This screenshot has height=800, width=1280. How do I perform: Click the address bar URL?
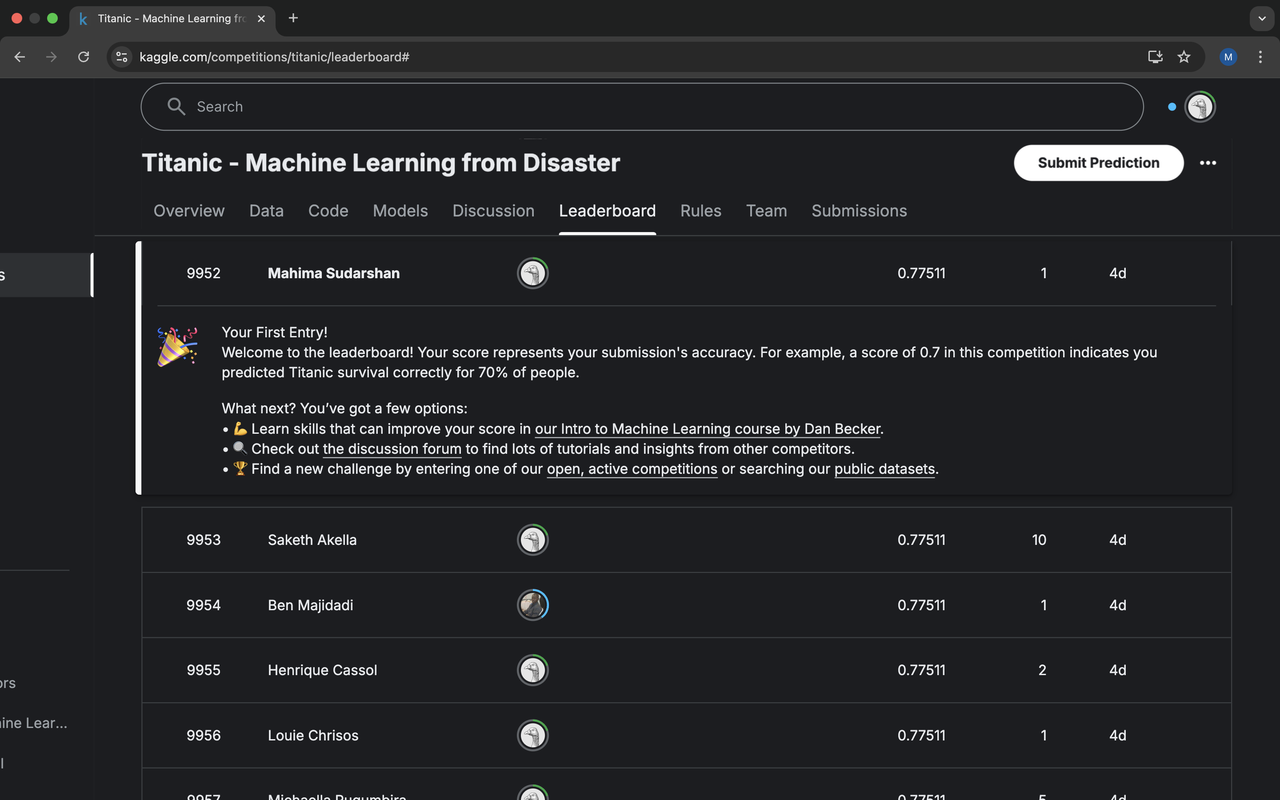[x=274, y=57]
